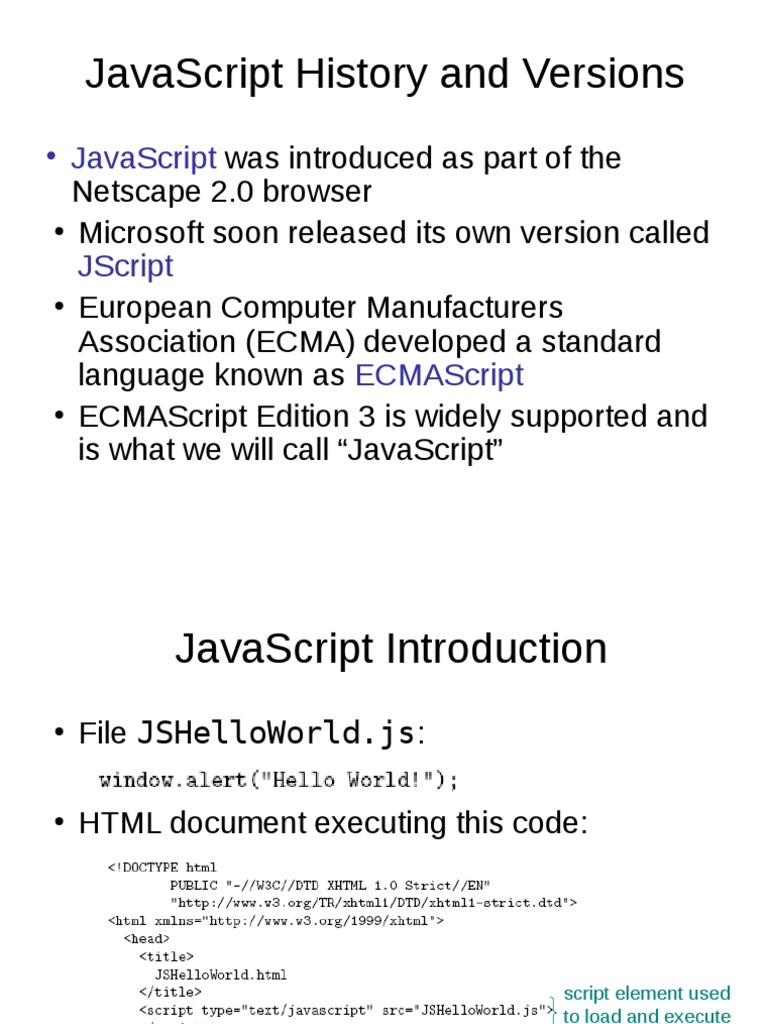The height and width of the screenshot is (1024, 768).
Task: Click the JSHelloWorld.html title text in the code
Action: tap(220, 974)
